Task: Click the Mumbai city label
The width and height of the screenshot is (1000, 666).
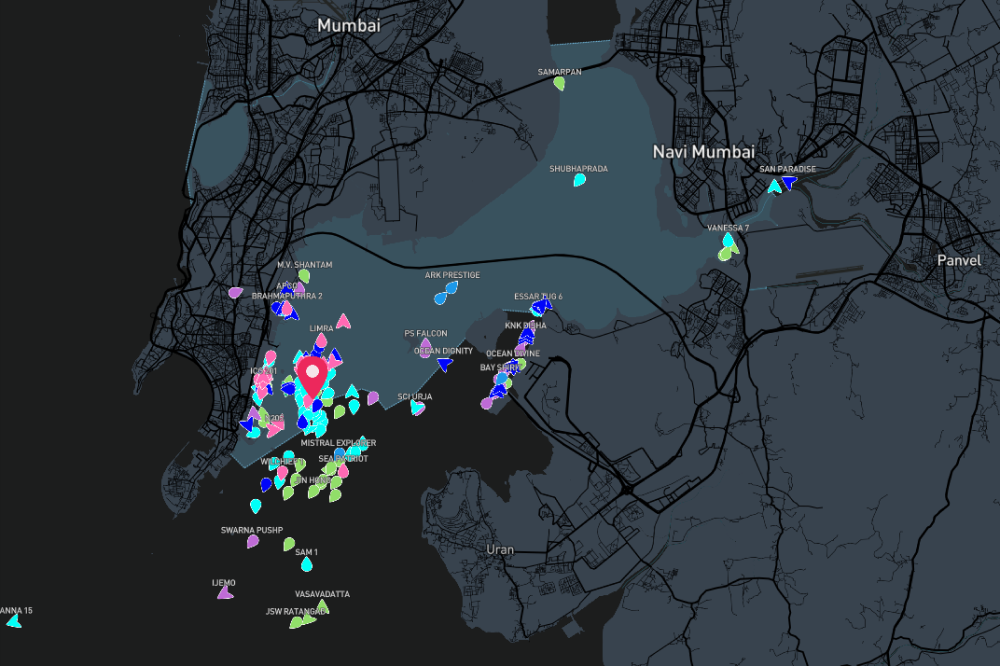Action: click(348, 26)
